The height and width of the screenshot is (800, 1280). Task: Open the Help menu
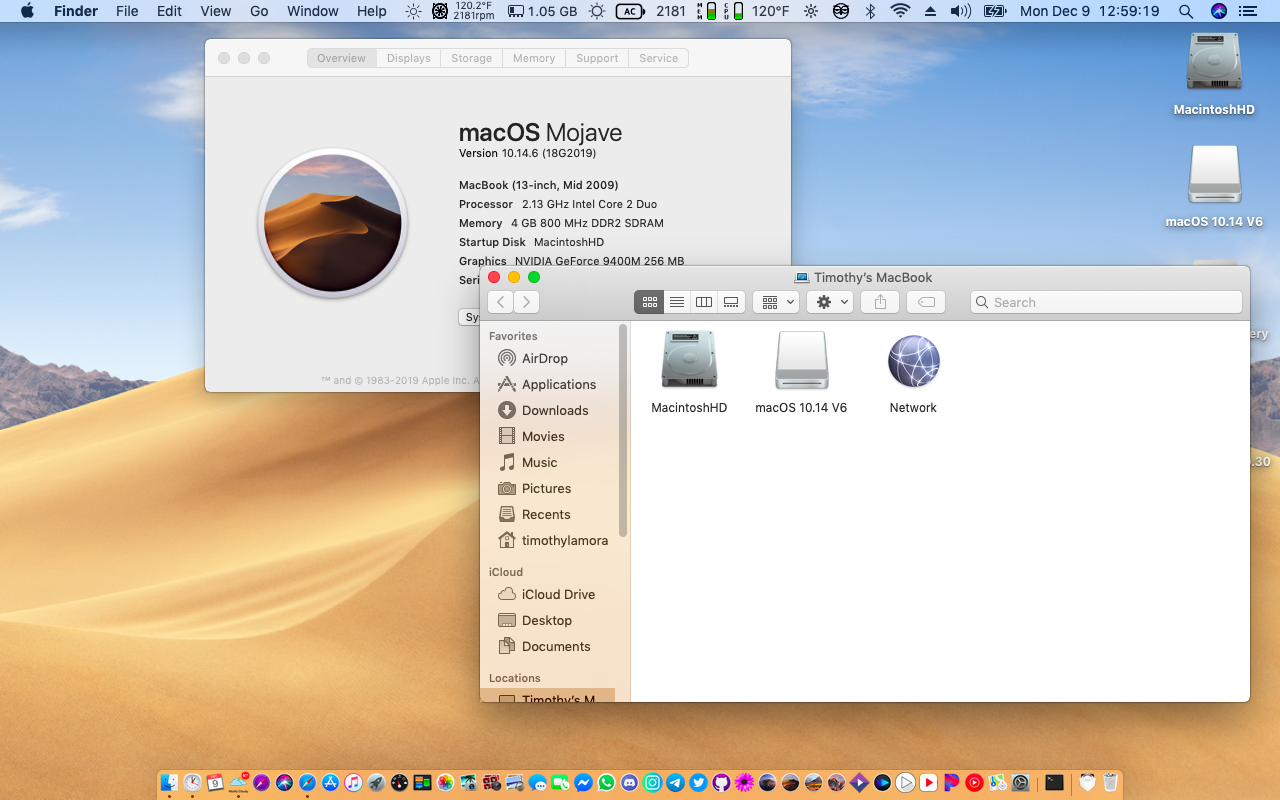coord(371,11)
